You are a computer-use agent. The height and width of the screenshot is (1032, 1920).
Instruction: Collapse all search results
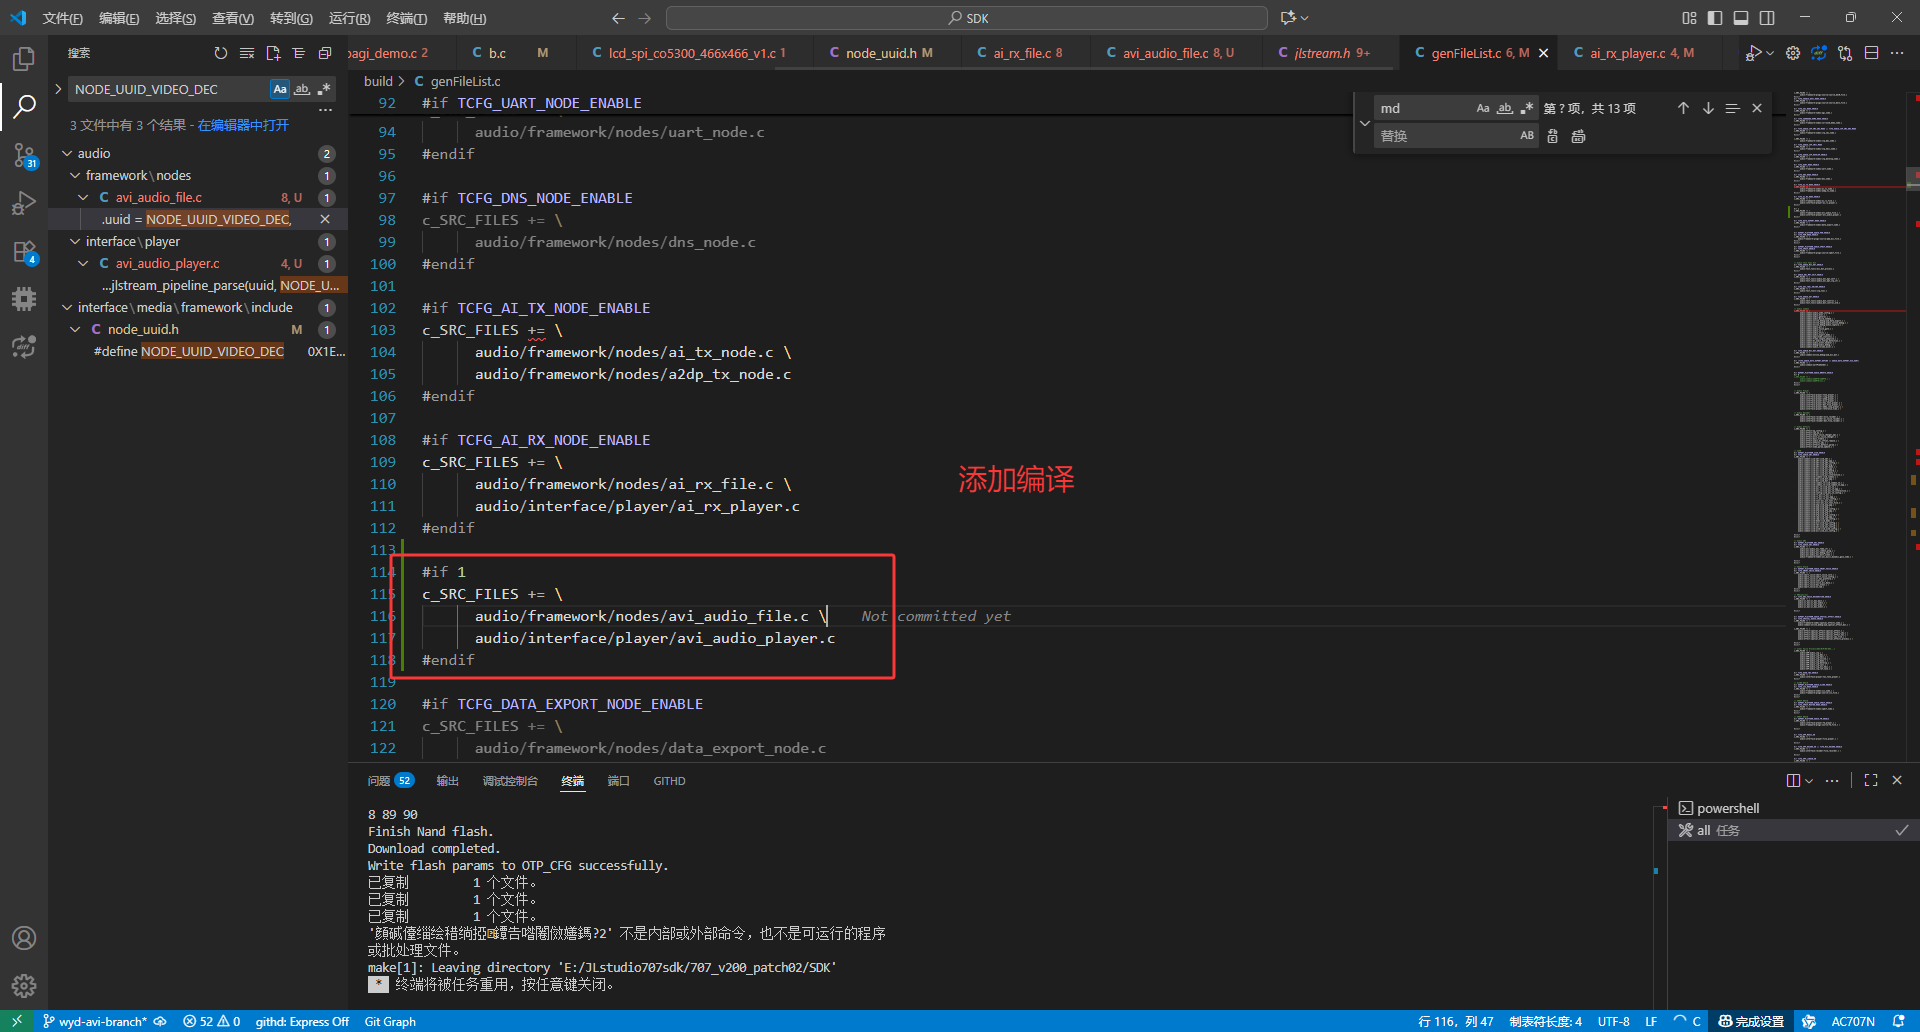coord(325,53)
